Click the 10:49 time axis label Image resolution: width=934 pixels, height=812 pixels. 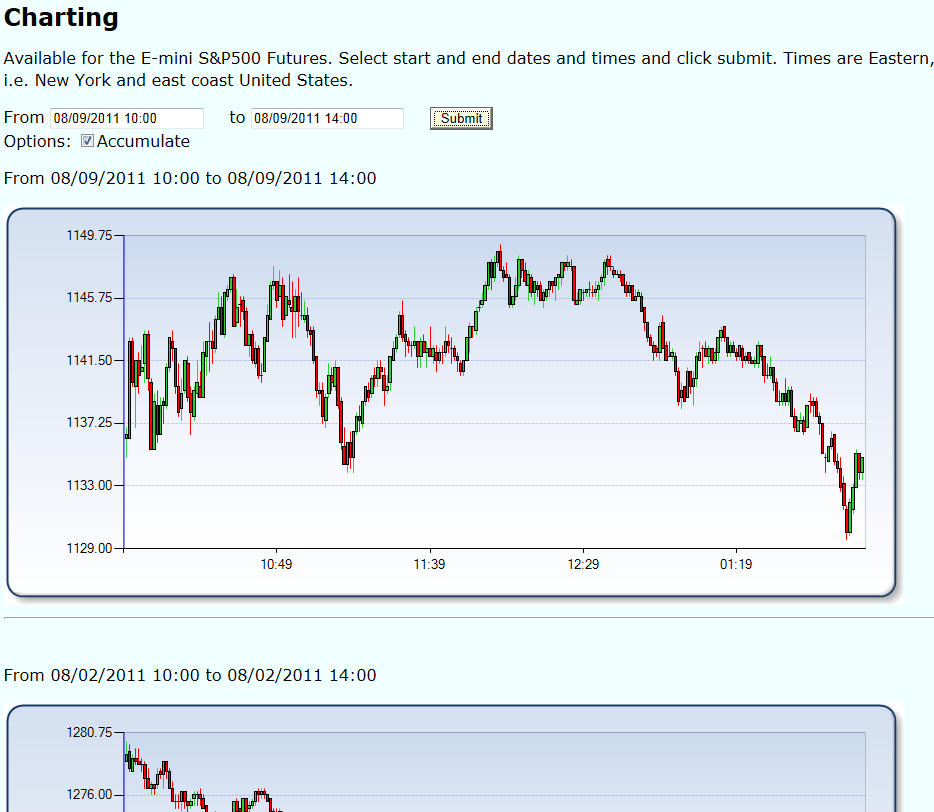click(276, 564)
